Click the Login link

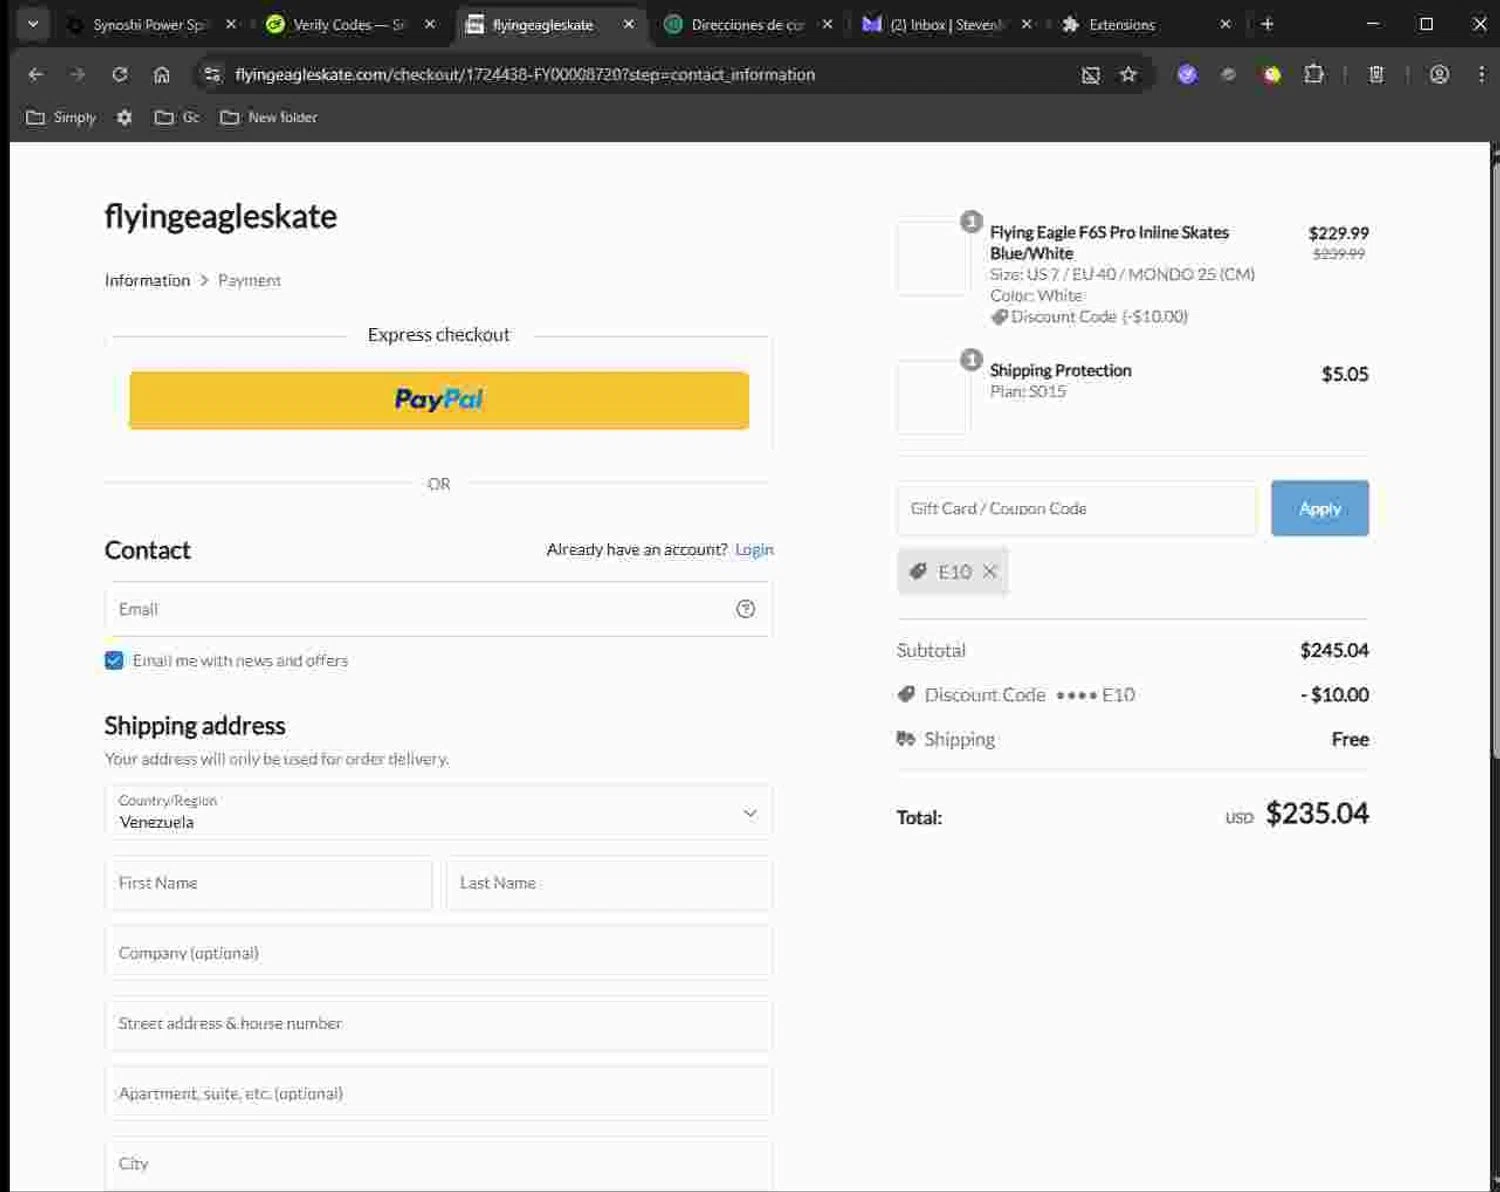pyautogui.click(x=754, y=549)
